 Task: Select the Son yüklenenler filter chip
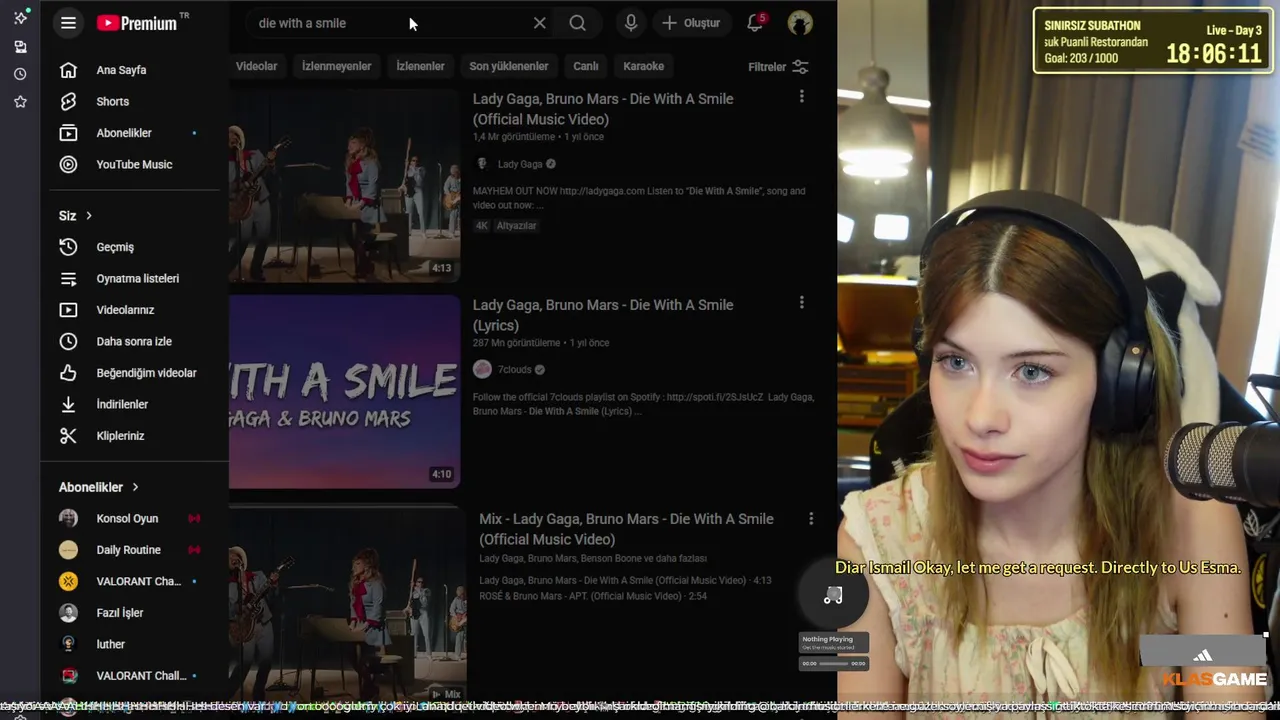point(509,66)
